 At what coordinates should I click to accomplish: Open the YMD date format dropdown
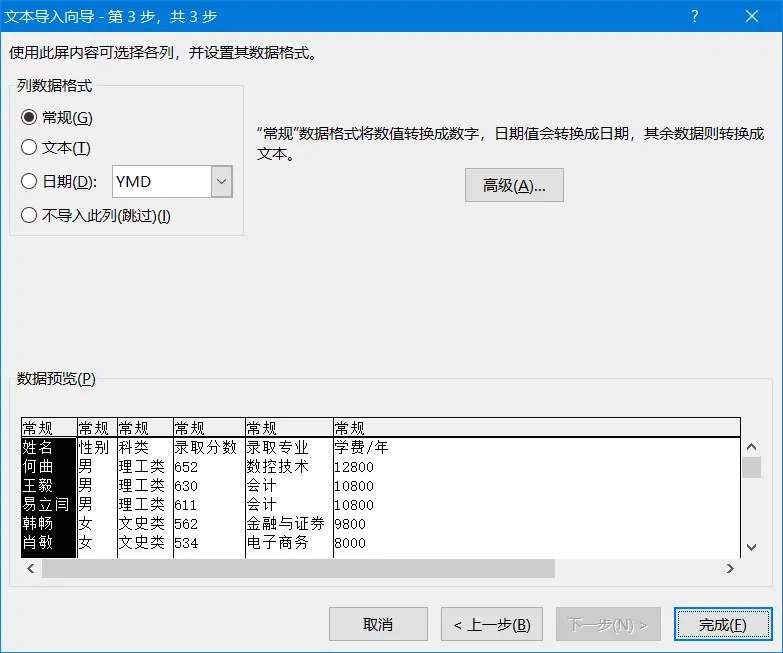[222, 181]
